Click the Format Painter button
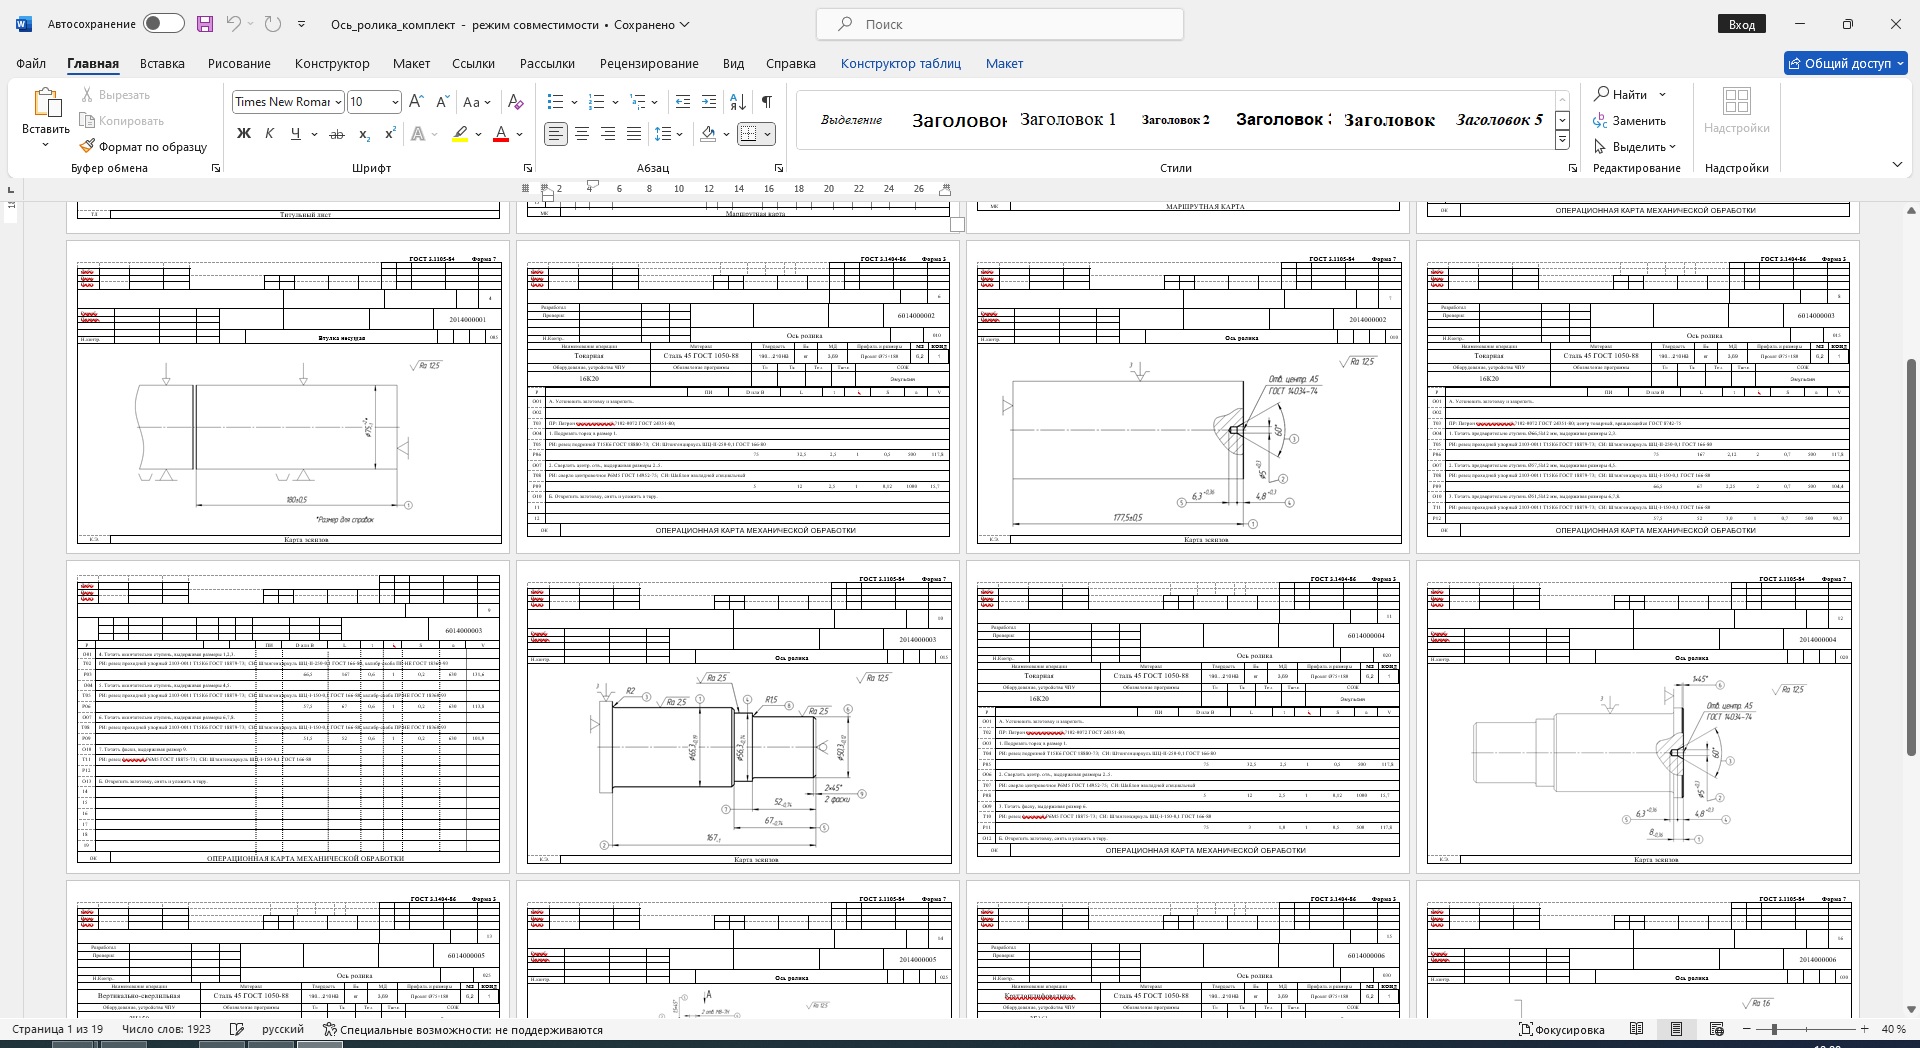The image size is (1920, 1048). coord(143,147)
